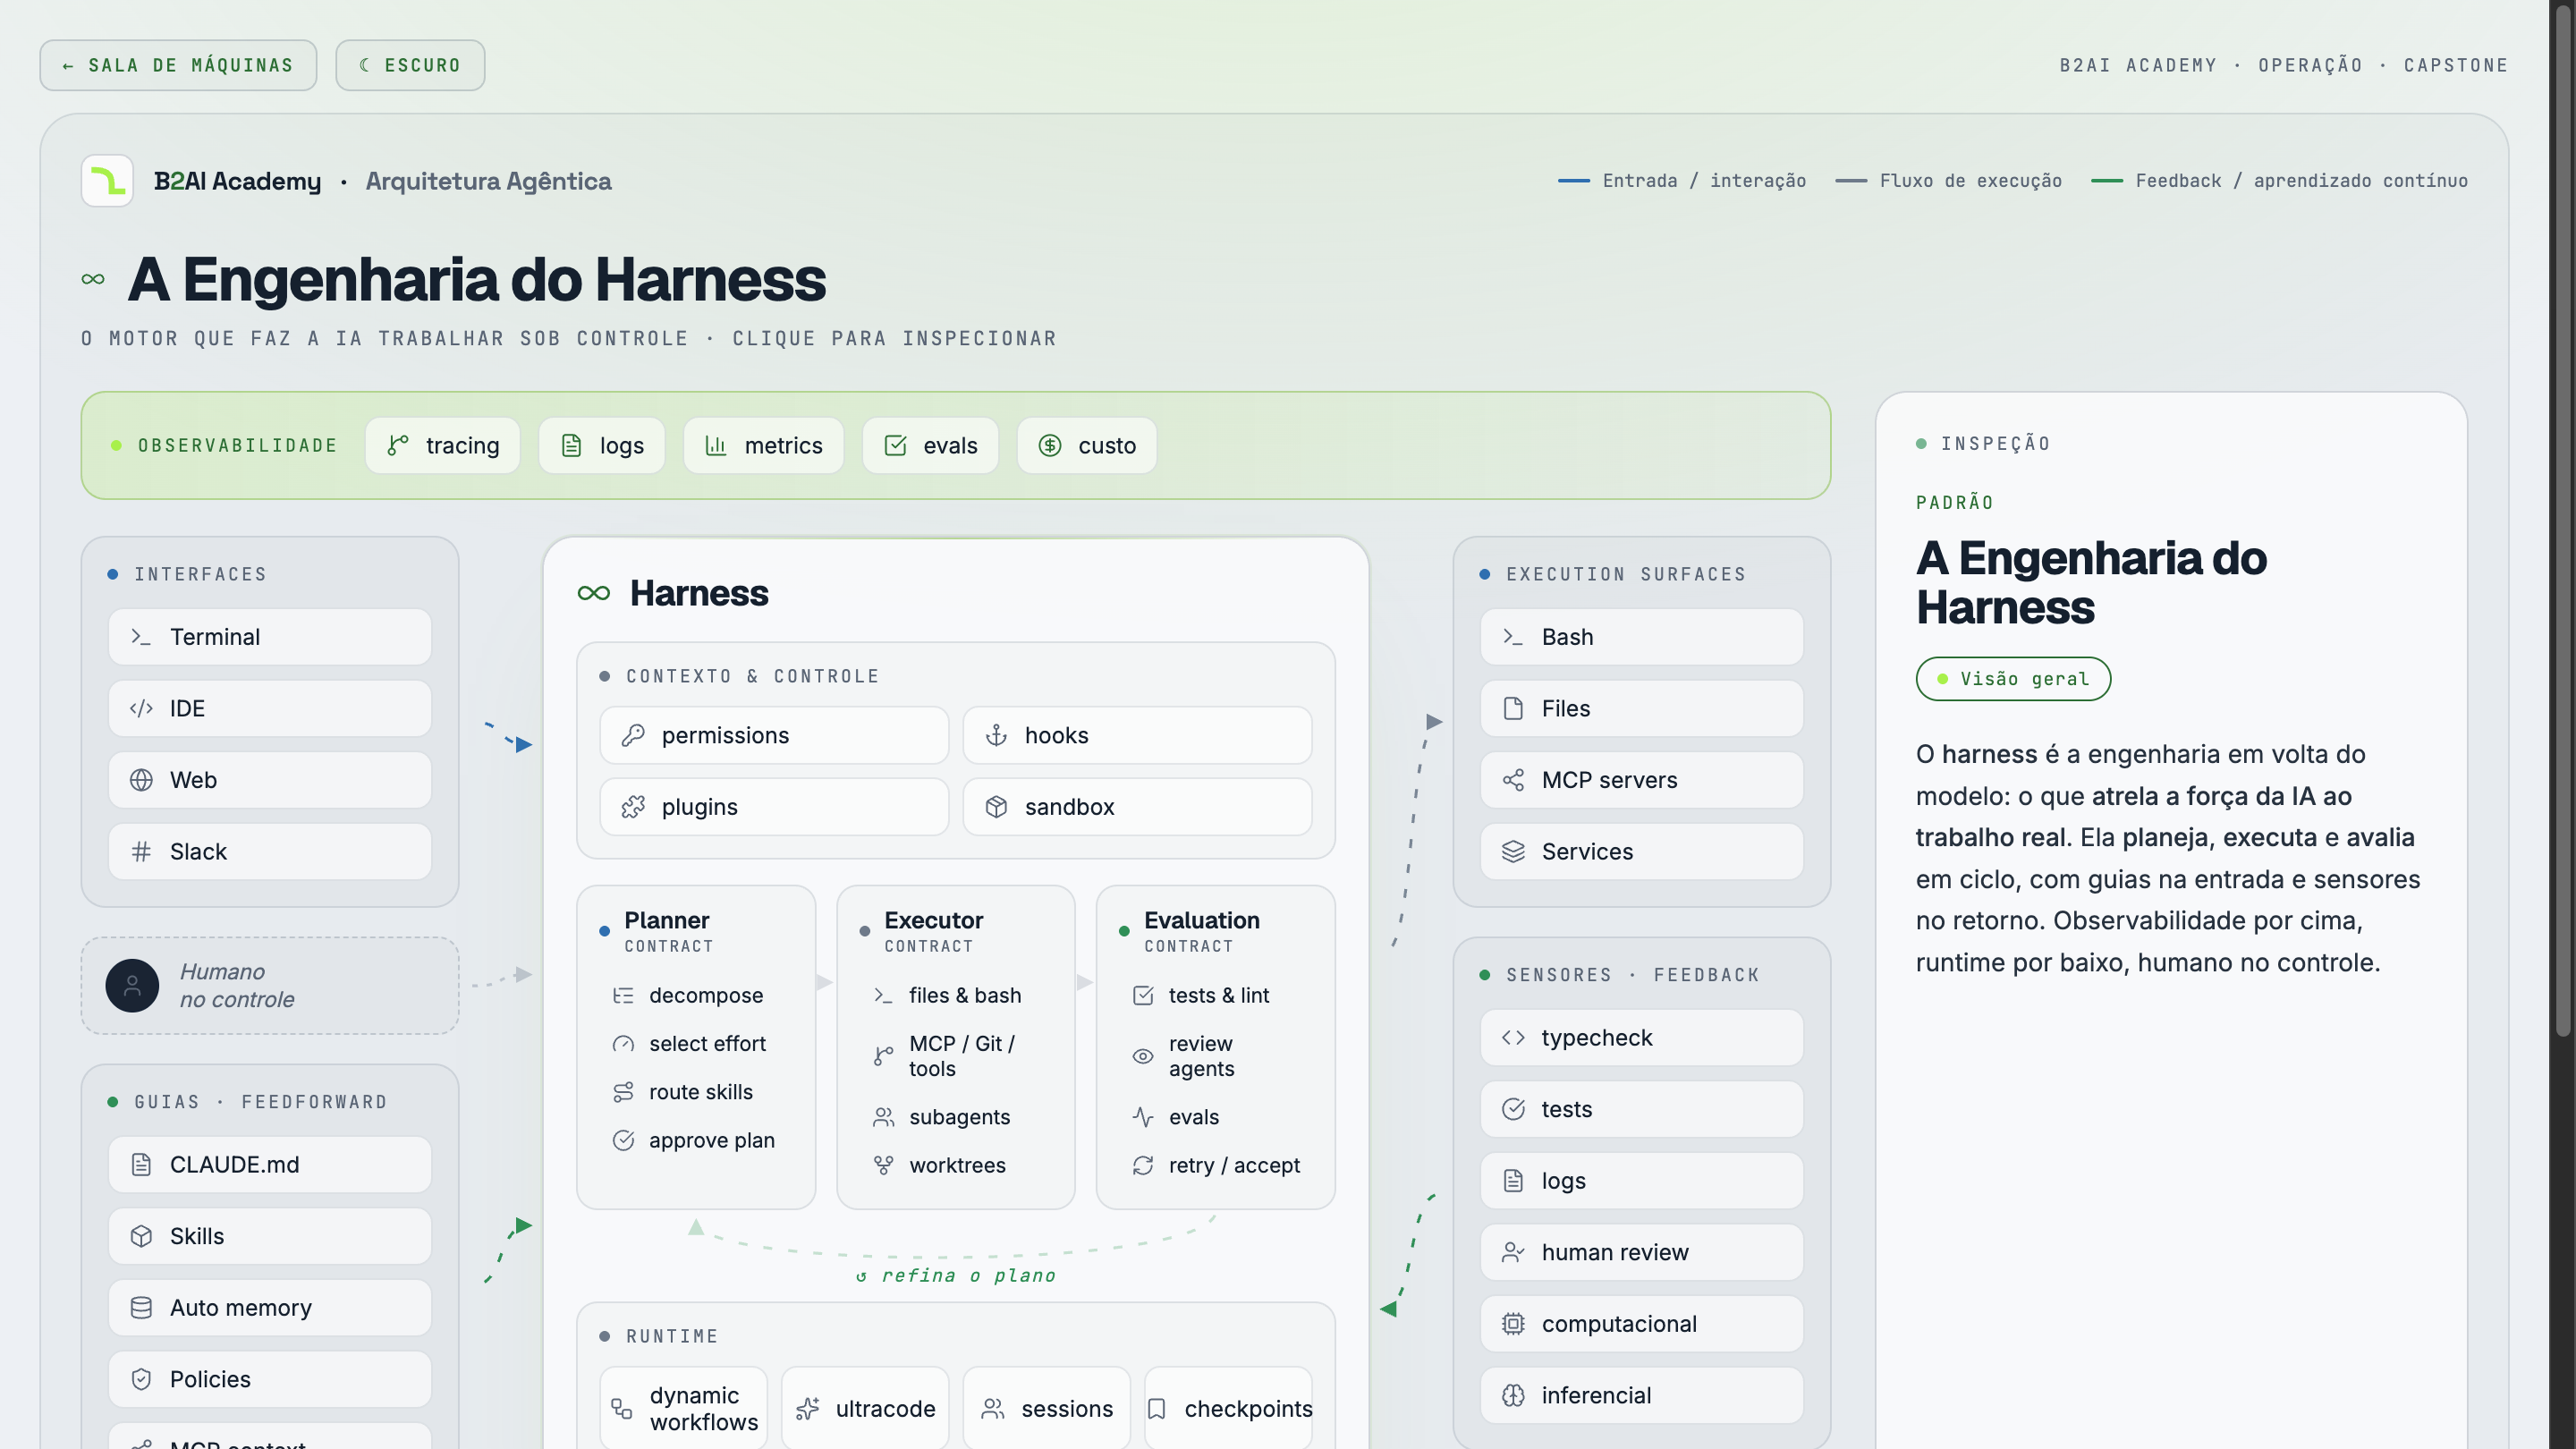Click the plugins puzzle icon
This screenshot has width=2576, height=1449.
pyautogui.click(x=633, y=807)
